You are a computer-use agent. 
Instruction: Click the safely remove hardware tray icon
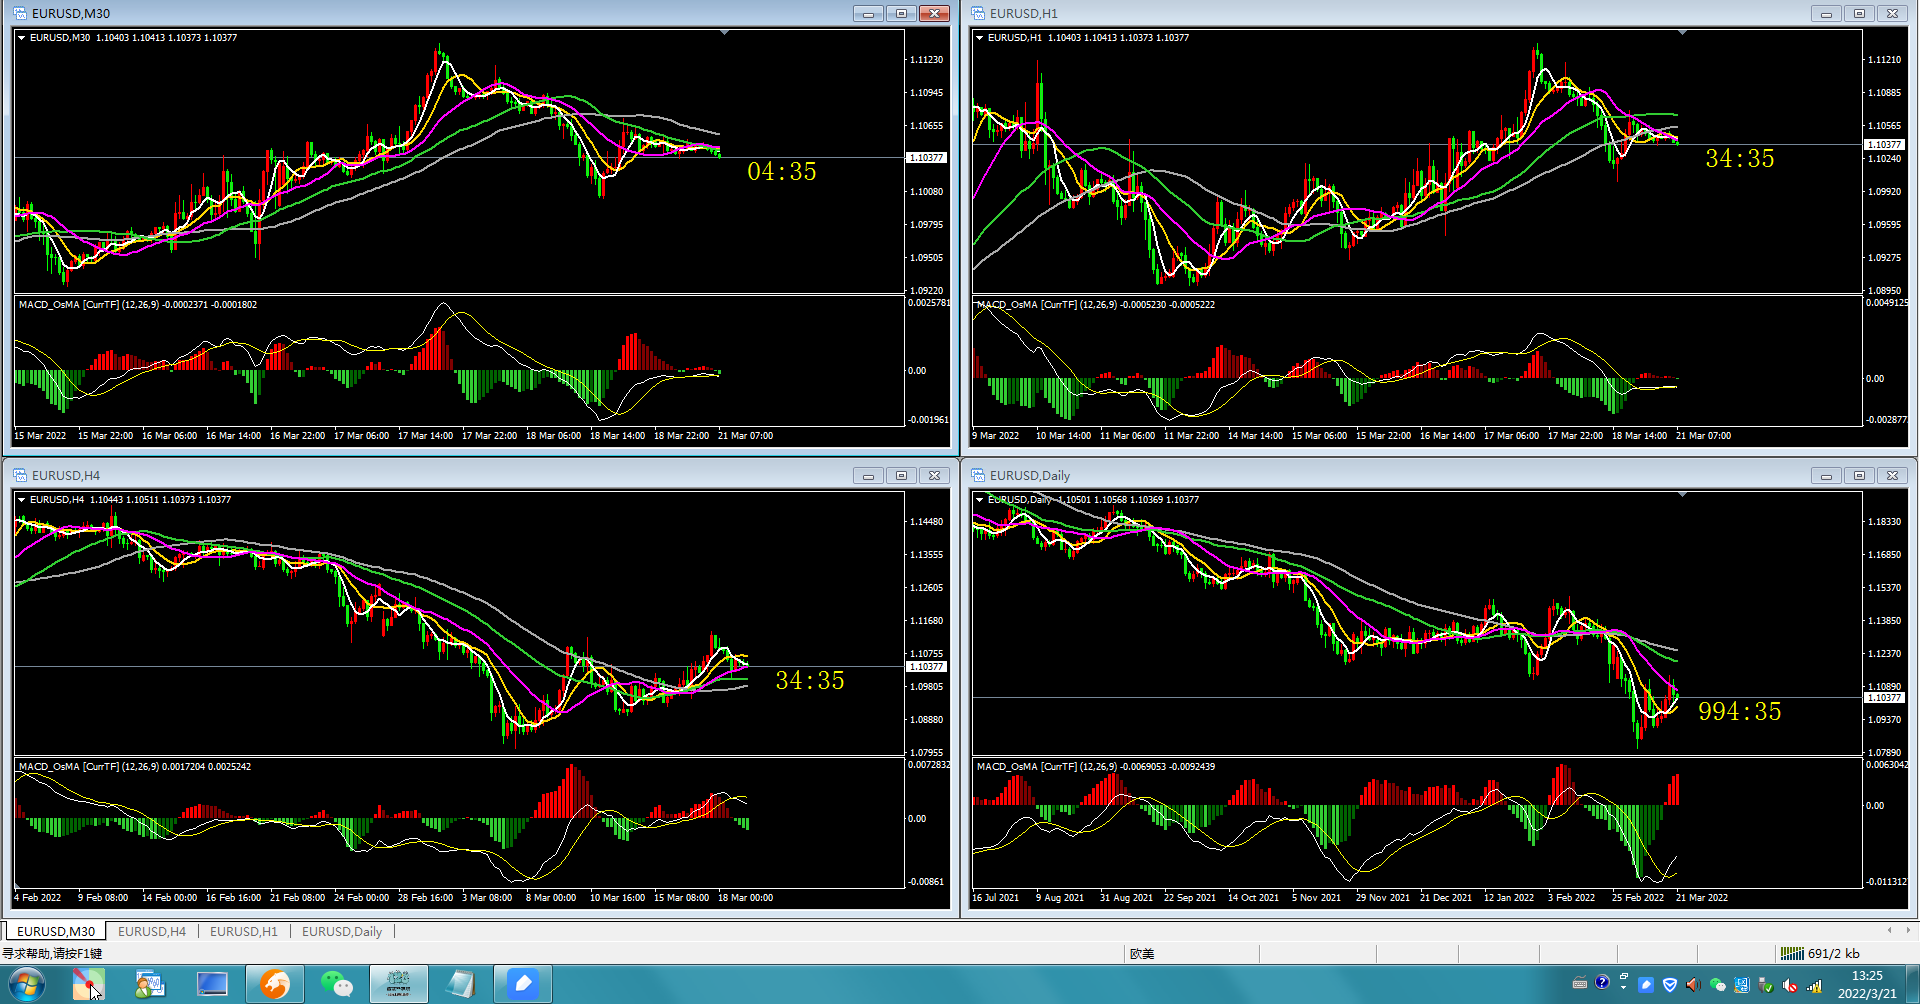pos(1766,985)
